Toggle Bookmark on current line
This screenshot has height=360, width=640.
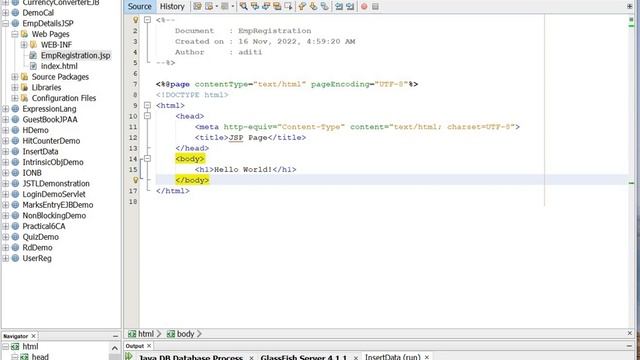324,7
